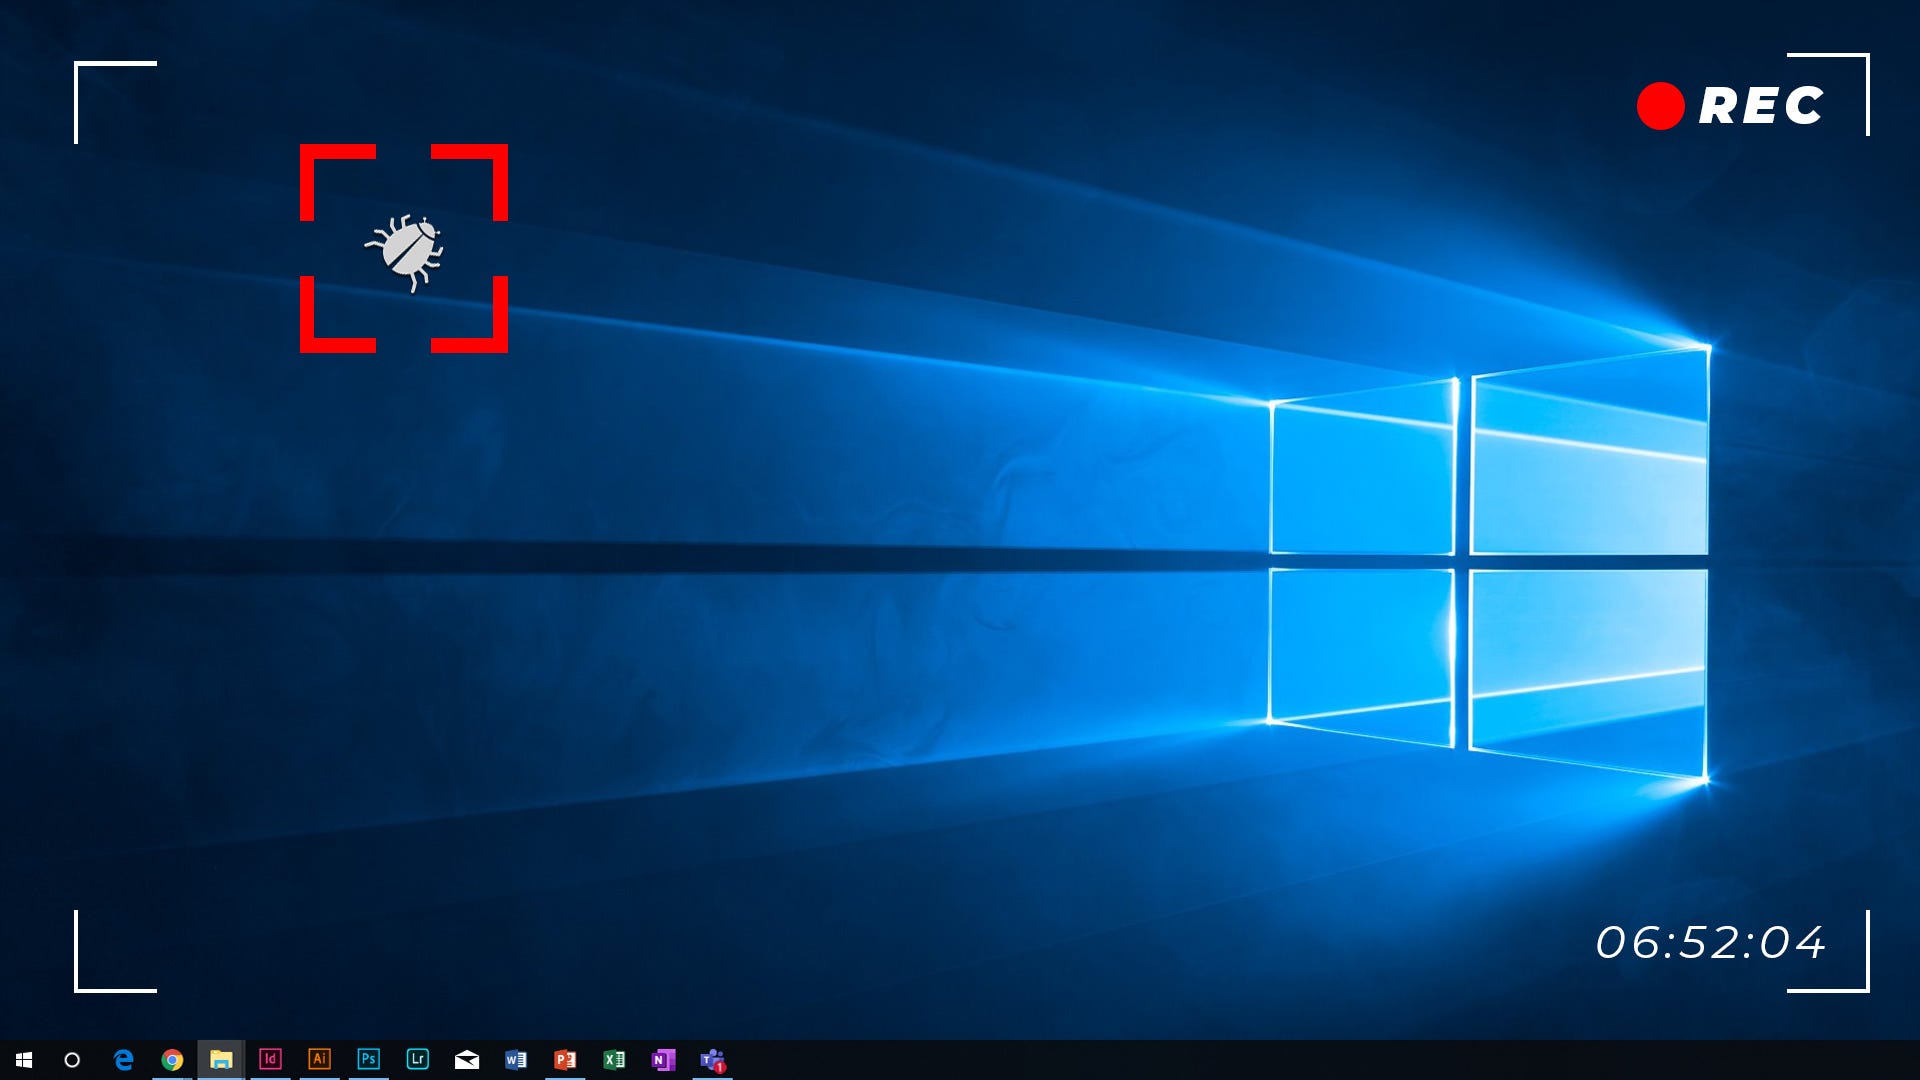The width and height of the screenshot is (1920, 1080).
Task: Open the Cortana search circle
Action: [x=72, y=1060]
